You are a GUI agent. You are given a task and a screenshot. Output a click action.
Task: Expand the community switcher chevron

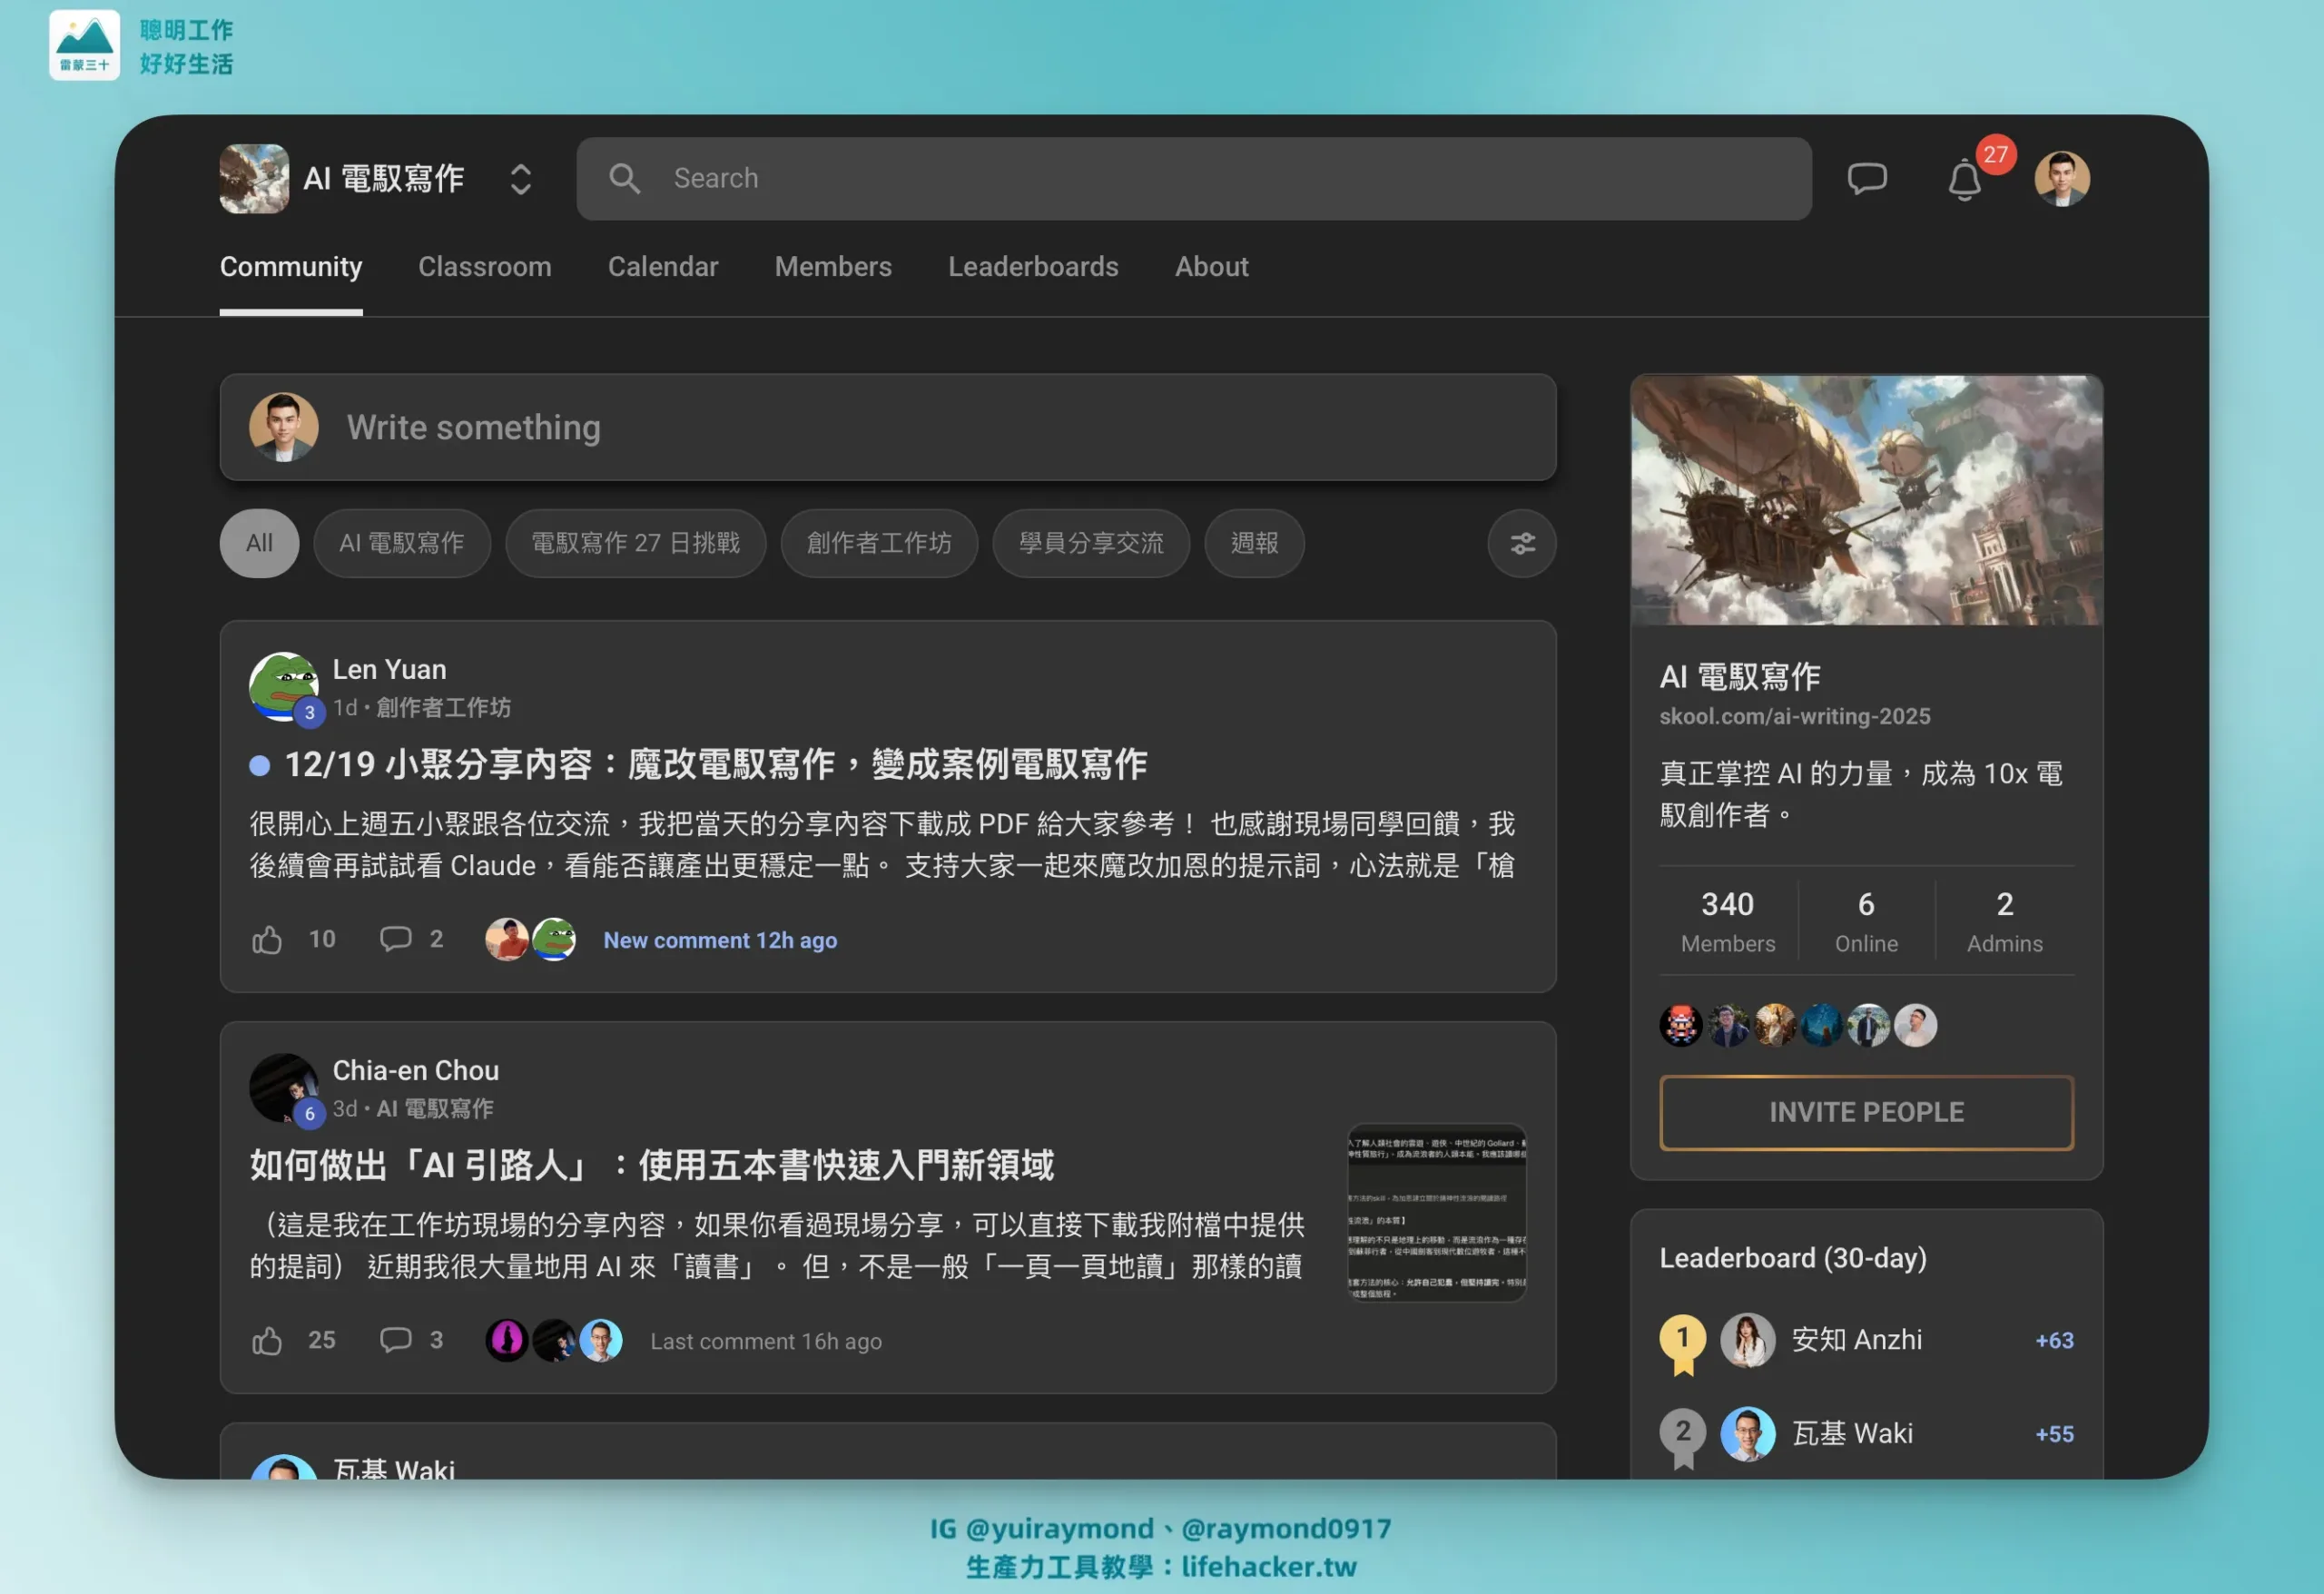(519, 179)
